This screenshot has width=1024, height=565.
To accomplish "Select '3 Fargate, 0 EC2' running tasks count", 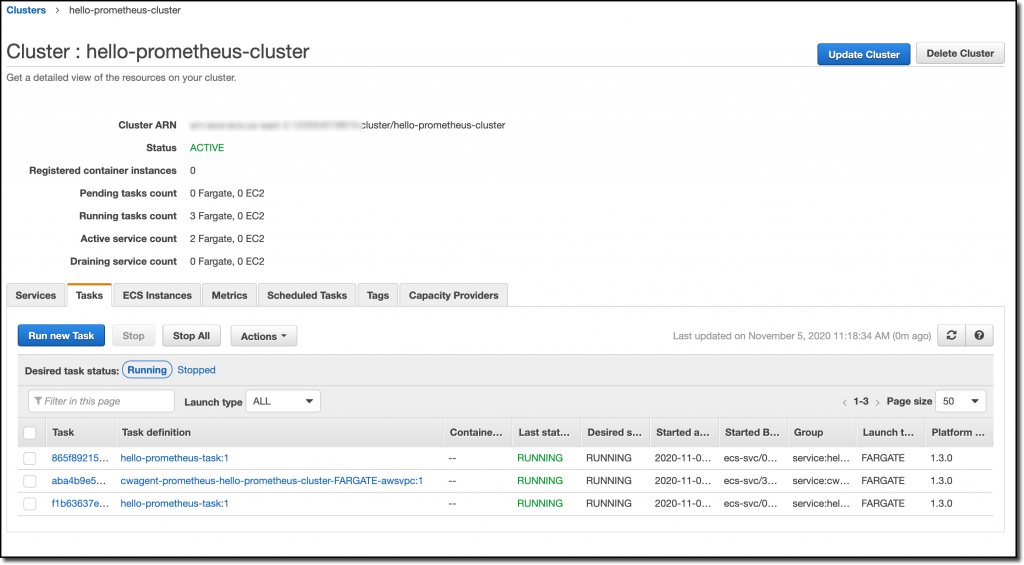I will tap(227, 216).
